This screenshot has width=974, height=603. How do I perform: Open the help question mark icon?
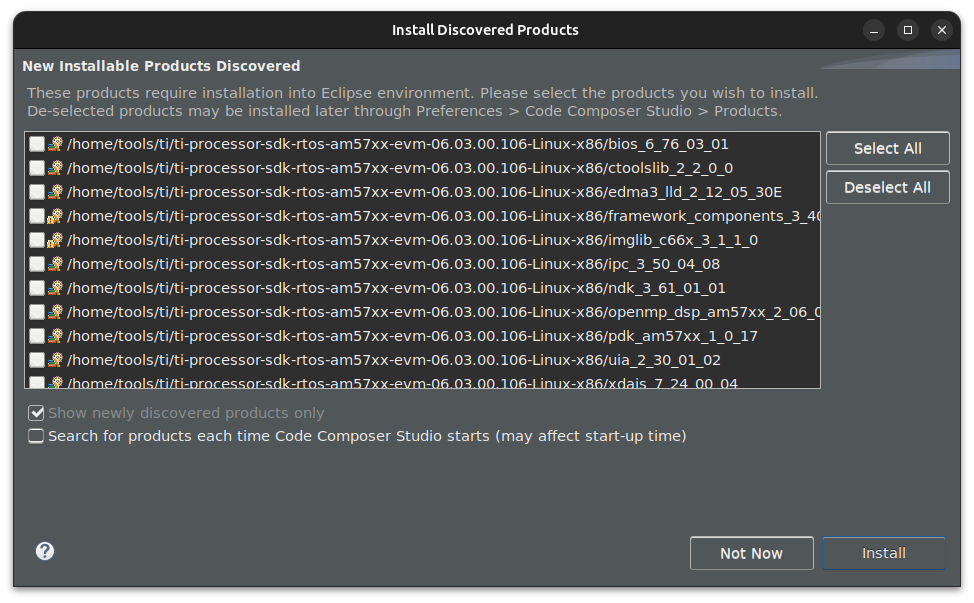(45, 551)
